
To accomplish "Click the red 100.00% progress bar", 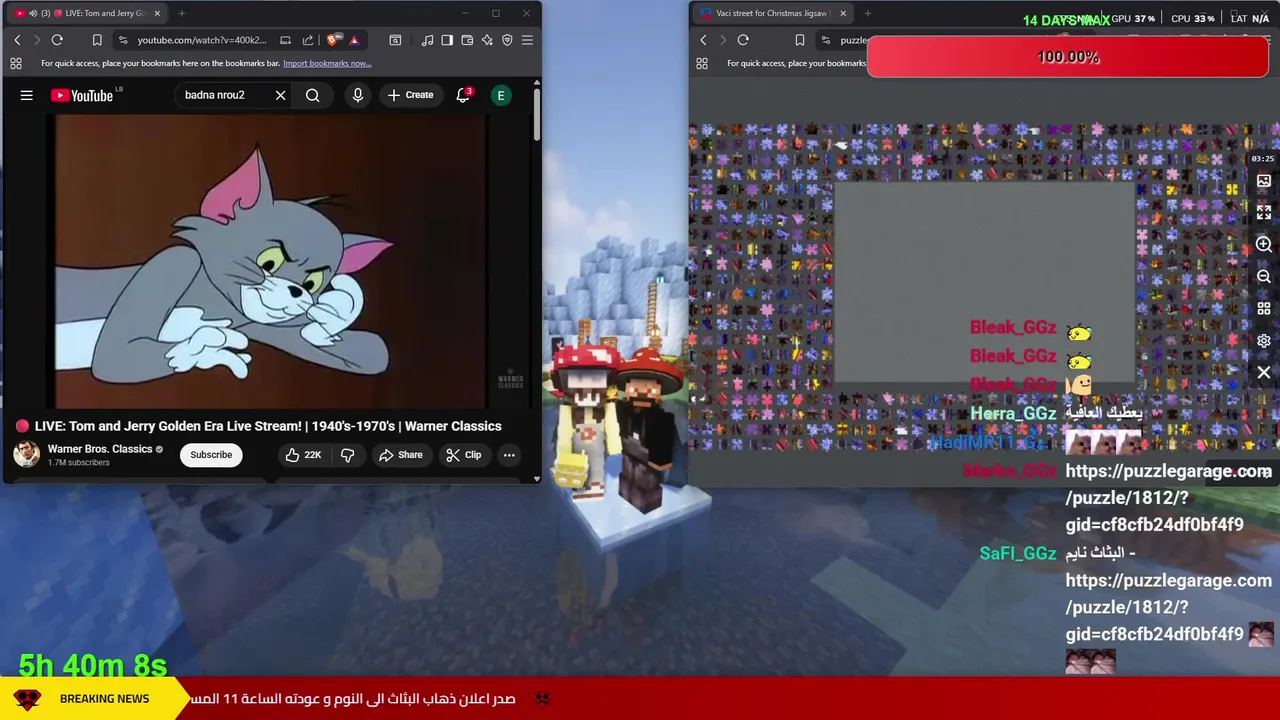I will point(1068,57).
